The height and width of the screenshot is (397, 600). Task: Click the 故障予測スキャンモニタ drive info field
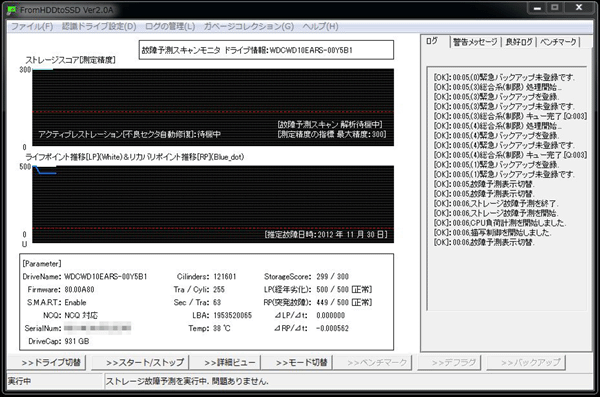point(266,50)
